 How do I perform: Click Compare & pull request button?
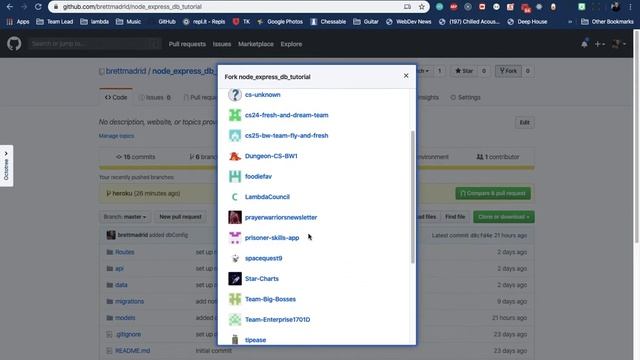(493, 193)
